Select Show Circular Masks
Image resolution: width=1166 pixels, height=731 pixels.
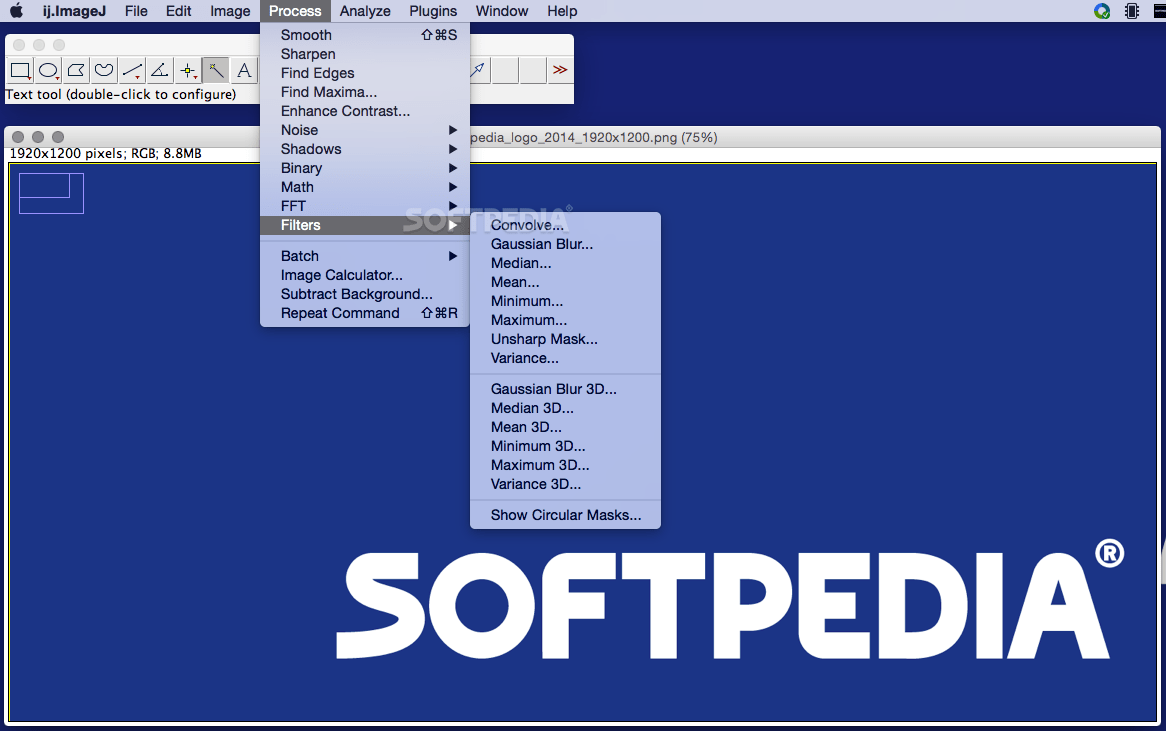coord(565,515)
